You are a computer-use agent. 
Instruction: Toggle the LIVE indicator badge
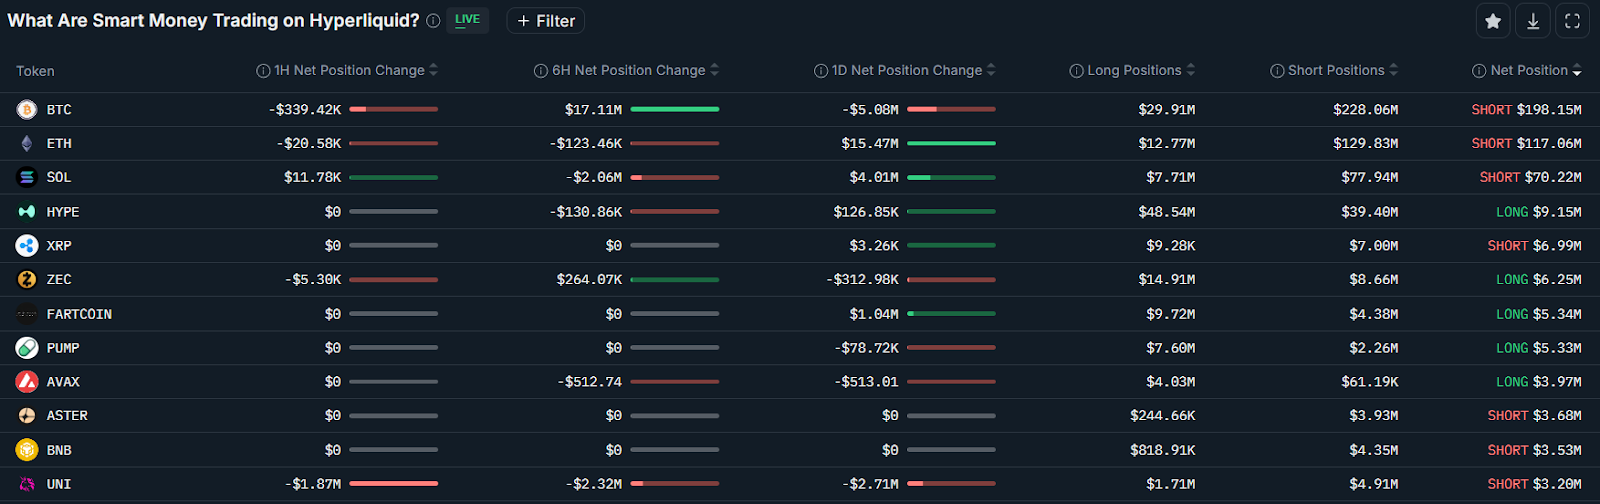467,20
